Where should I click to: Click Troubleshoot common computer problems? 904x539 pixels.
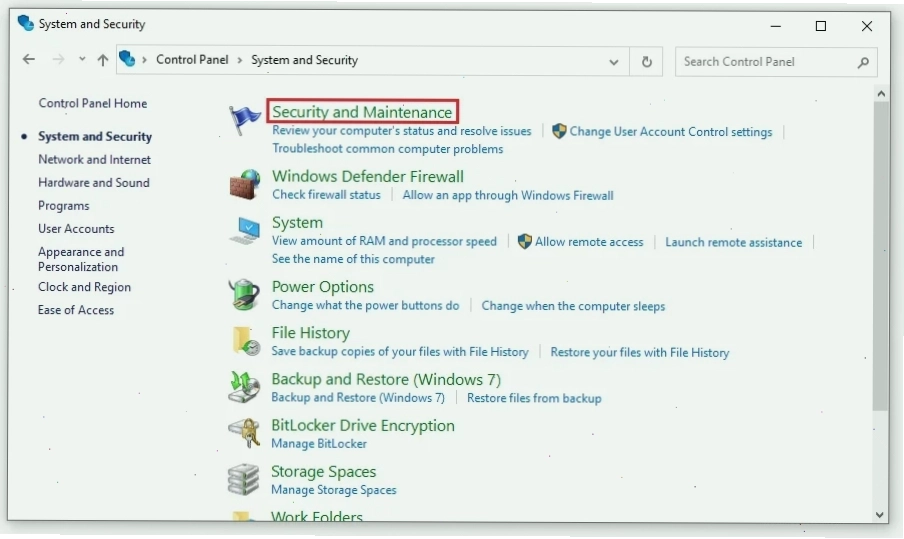coord(387,149)
